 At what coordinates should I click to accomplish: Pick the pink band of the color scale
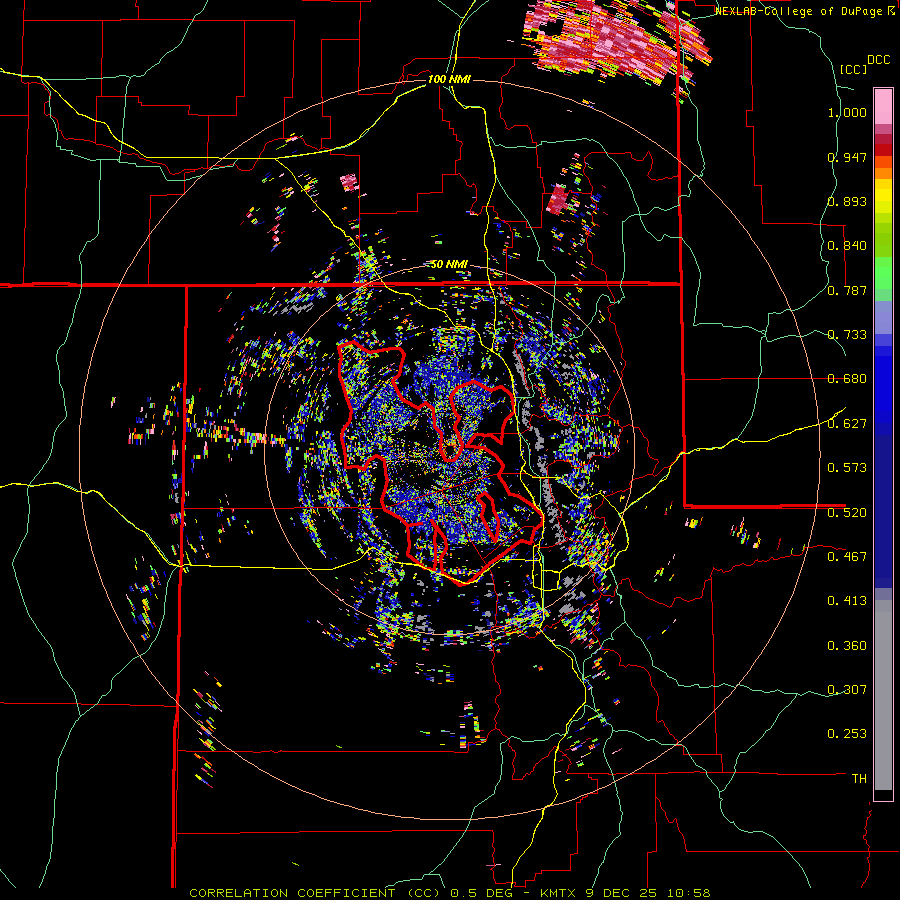[x=883, y=107]
